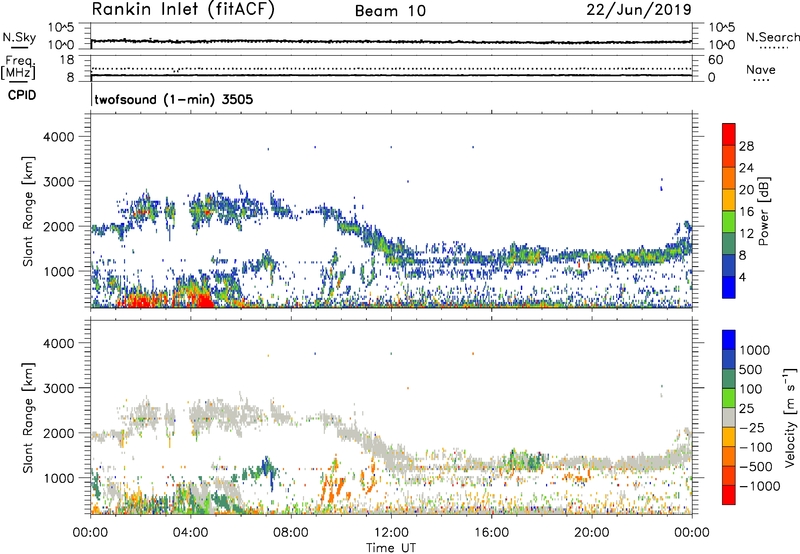This screenshot has width=800, height=554.
Task: Click the "12:00" time tick label
Action: click(x=391, y=533)
